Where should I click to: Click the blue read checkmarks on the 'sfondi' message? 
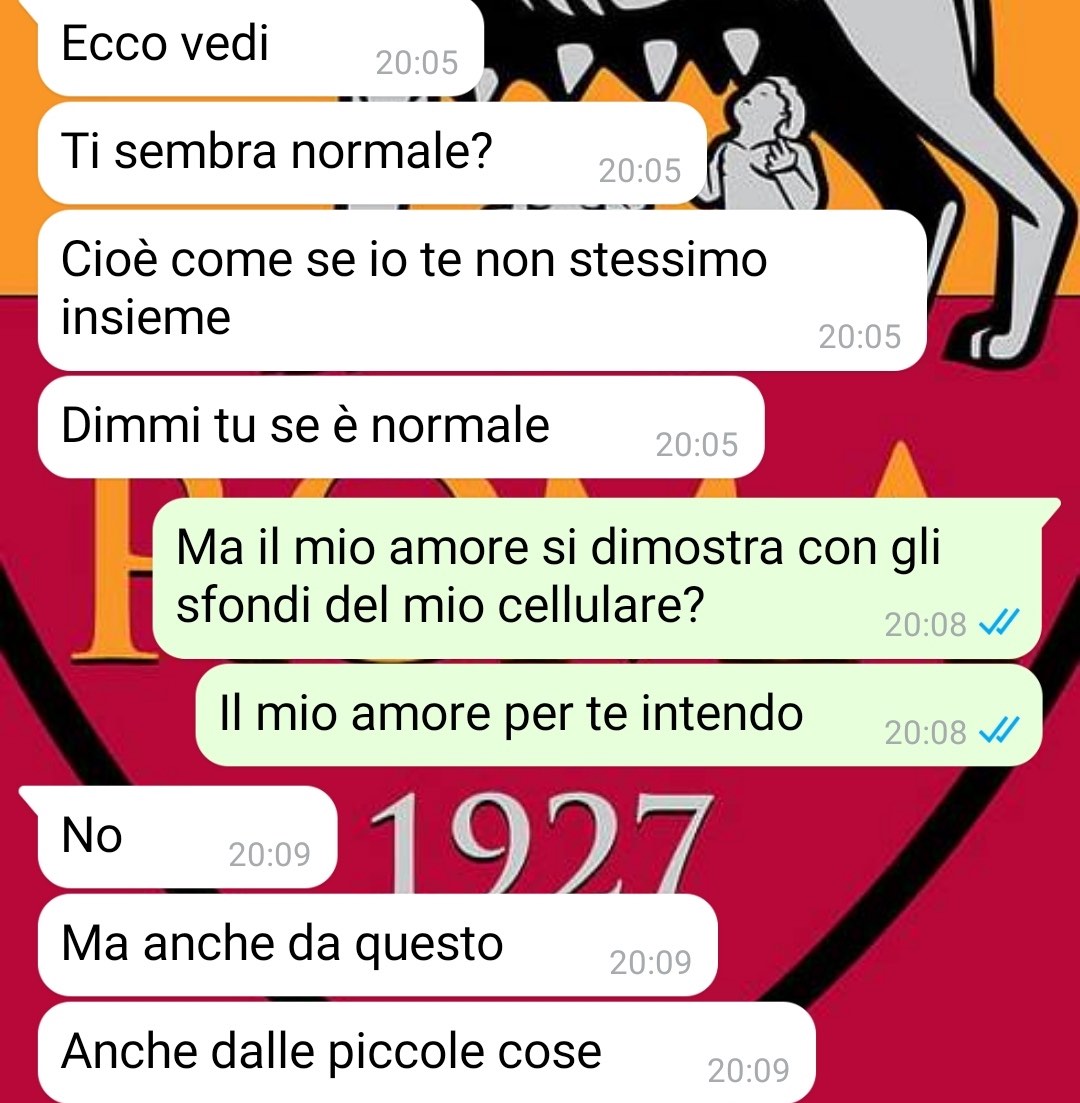999,623
